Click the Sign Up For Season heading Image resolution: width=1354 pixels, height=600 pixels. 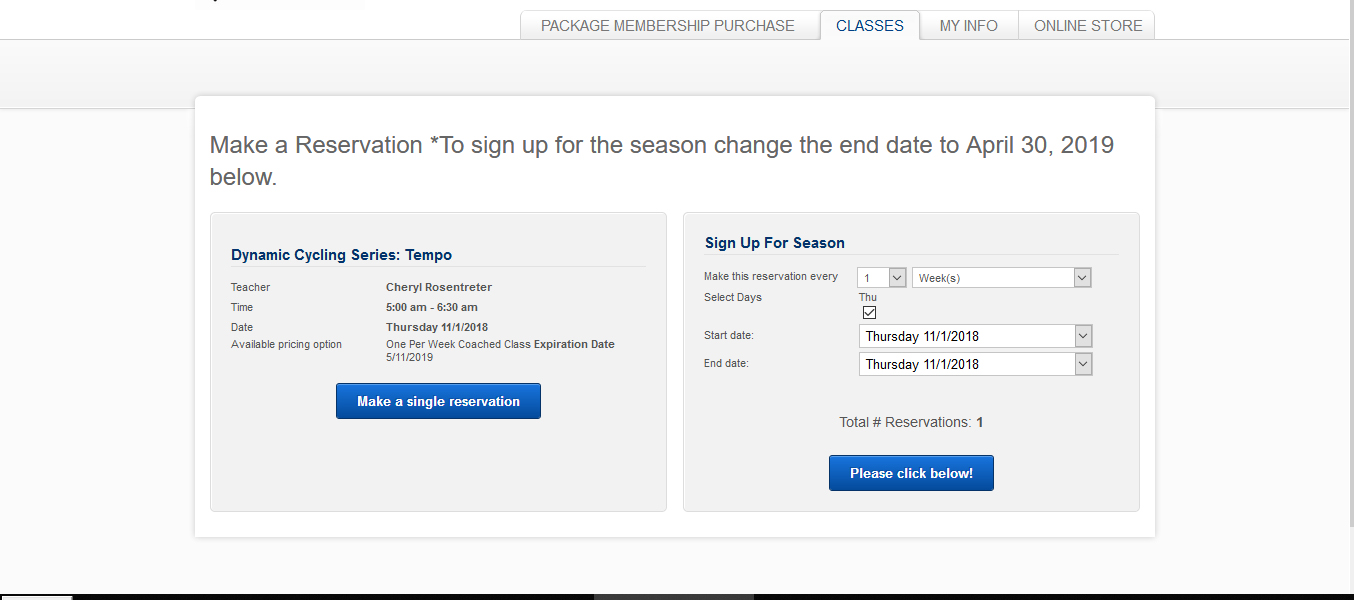(774, 243)
